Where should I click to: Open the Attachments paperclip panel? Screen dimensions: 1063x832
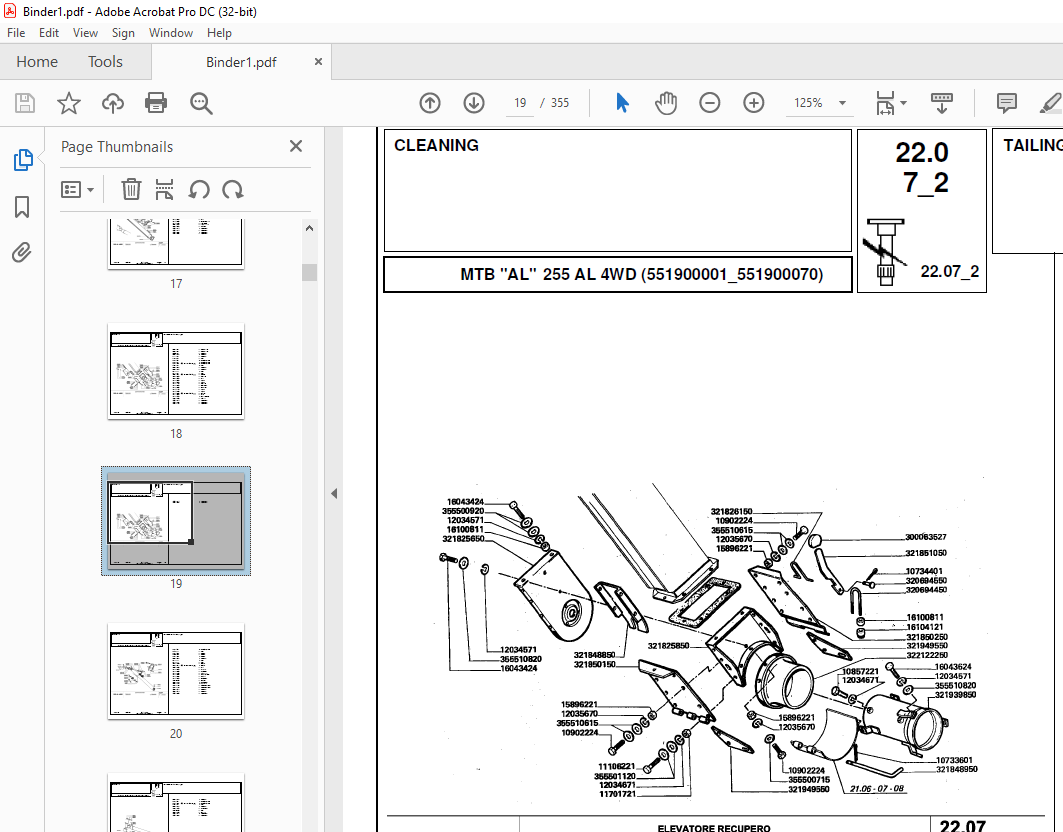tap(22, 253)
